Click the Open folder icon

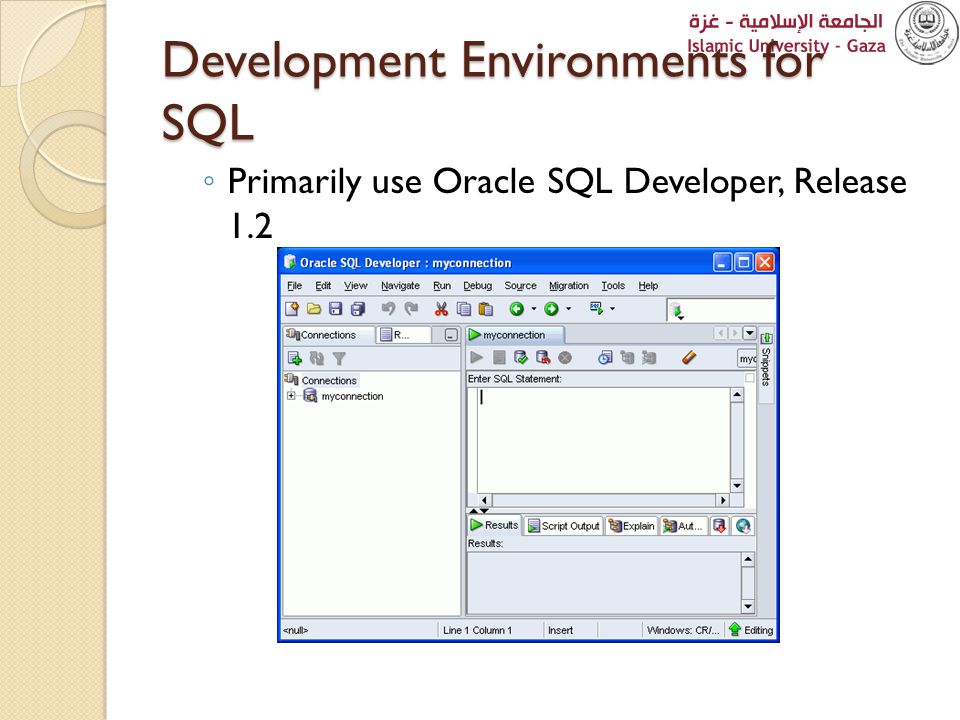point(313,309)
